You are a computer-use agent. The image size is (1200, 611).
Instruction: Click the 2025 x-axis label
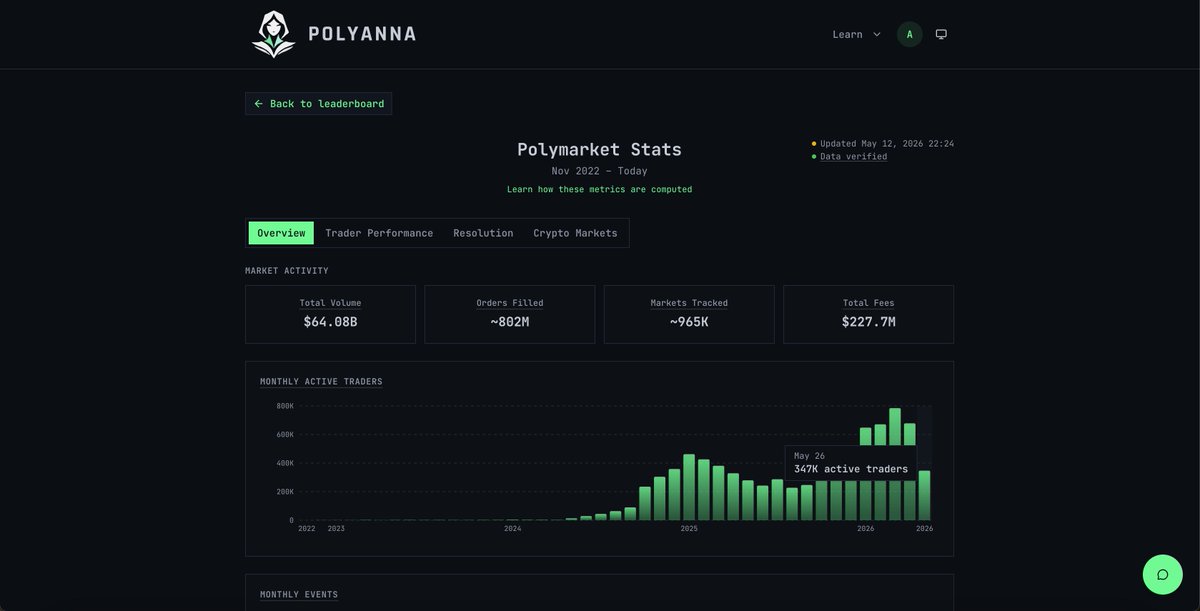(689, 528)
